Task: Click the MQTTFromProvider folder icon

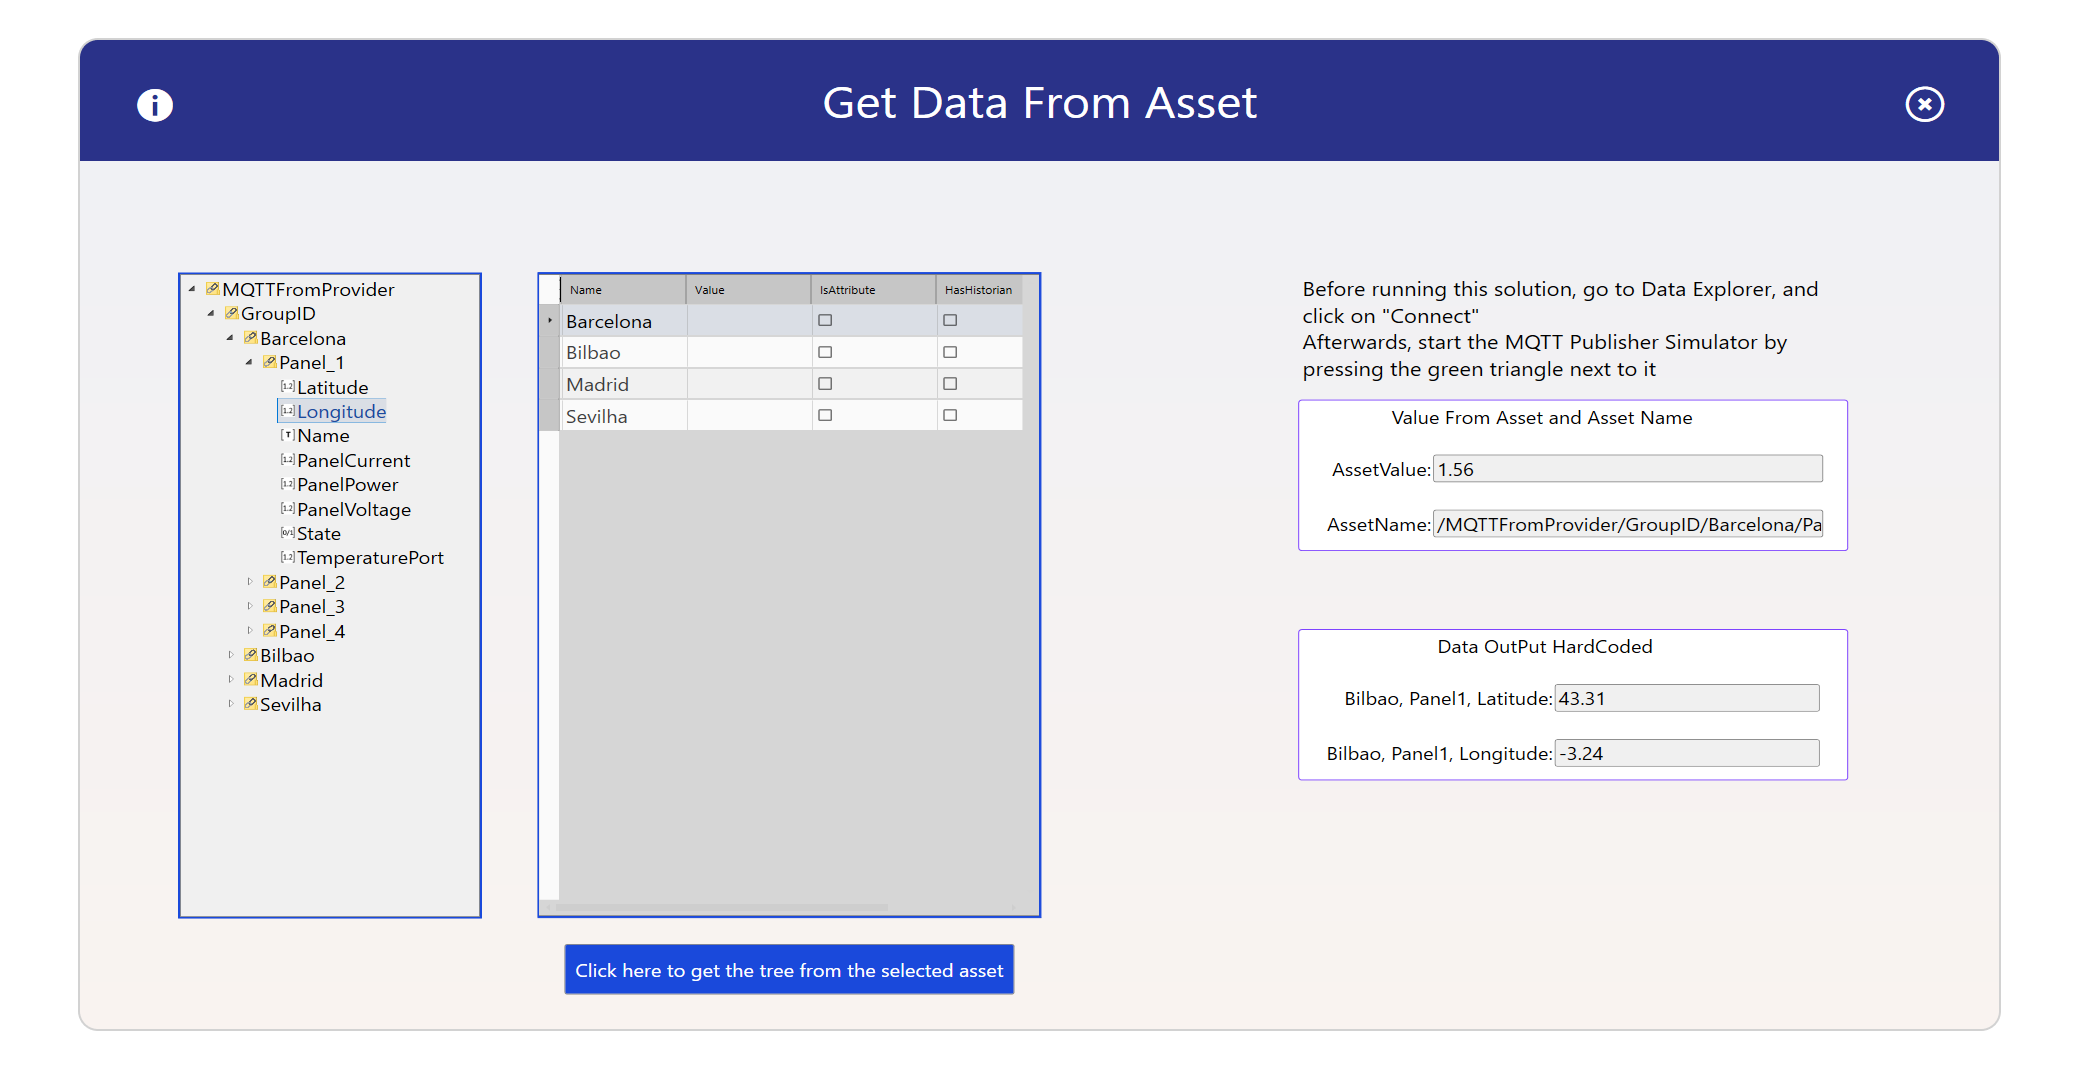Action: 212,289
